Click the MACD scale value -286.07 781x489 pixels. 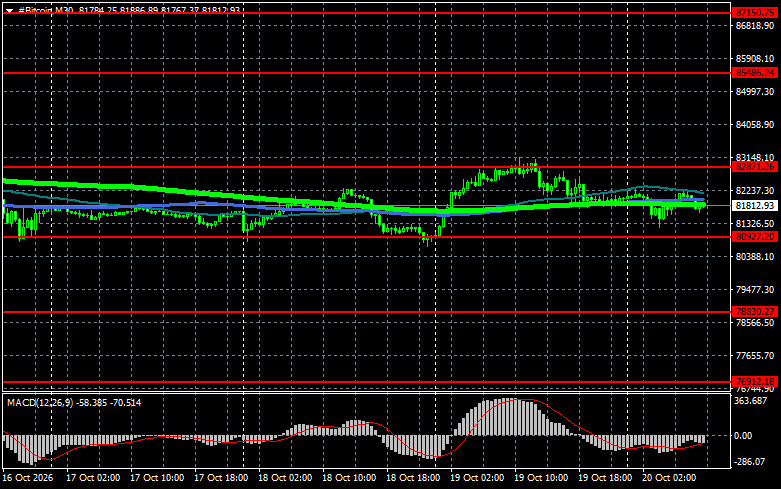click(750, 462)
